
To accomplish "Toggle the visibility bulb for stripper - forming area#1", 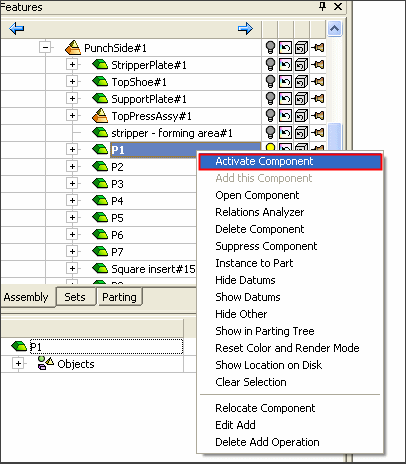I will pos(270,133).
